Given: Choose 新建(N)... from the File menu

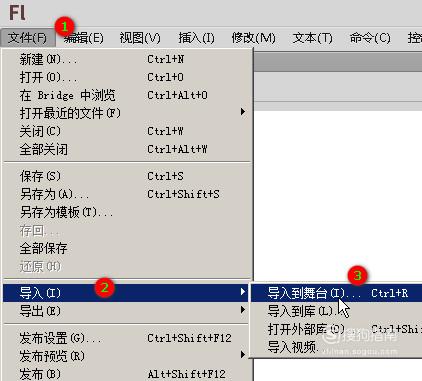Looking at the screenshot, I should (x=127, y=59).
